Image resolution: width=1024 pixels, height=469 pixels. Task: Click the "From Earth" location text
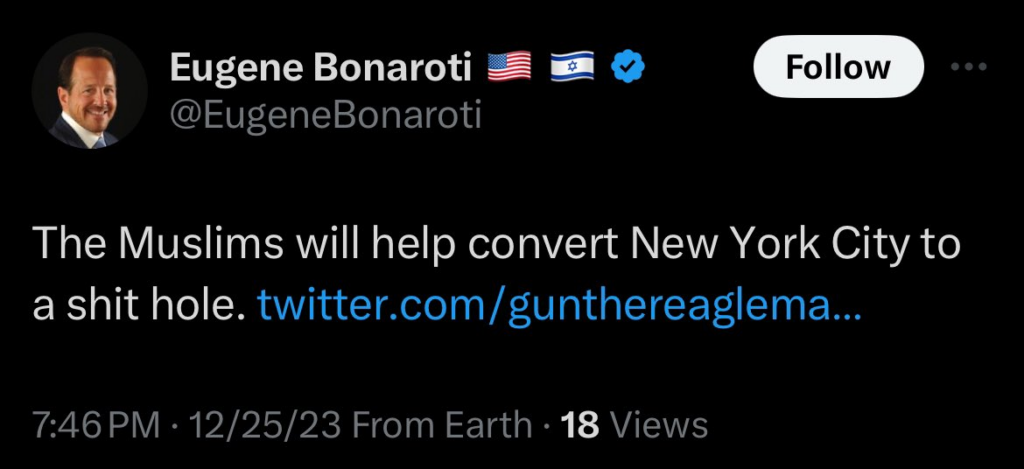(443, 425)
